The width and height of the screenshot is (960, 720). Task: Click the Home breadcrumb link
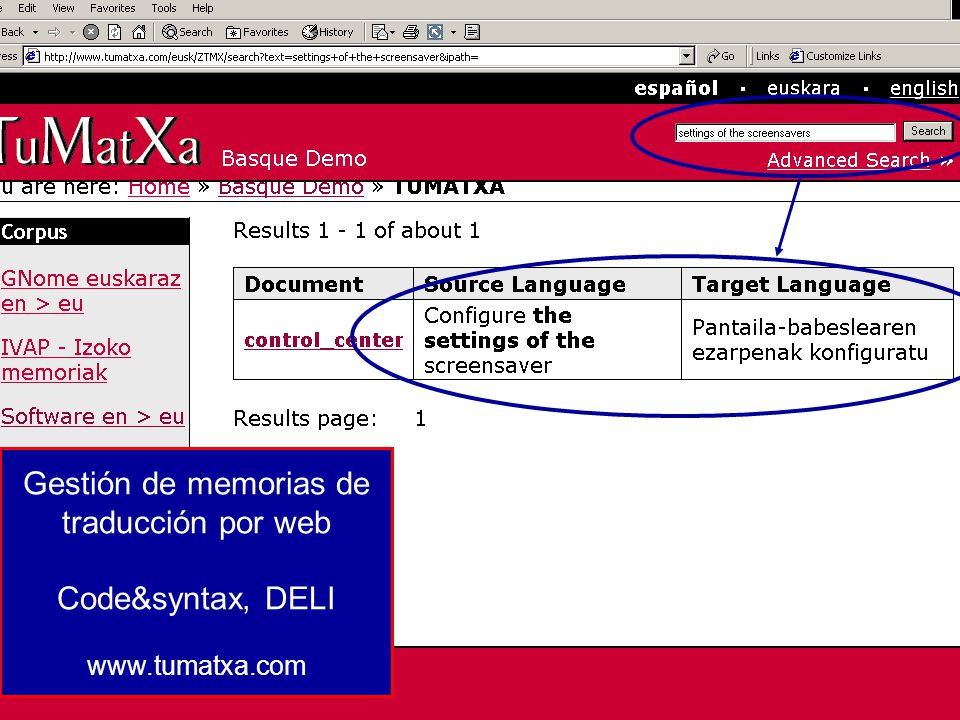(159, 187)
